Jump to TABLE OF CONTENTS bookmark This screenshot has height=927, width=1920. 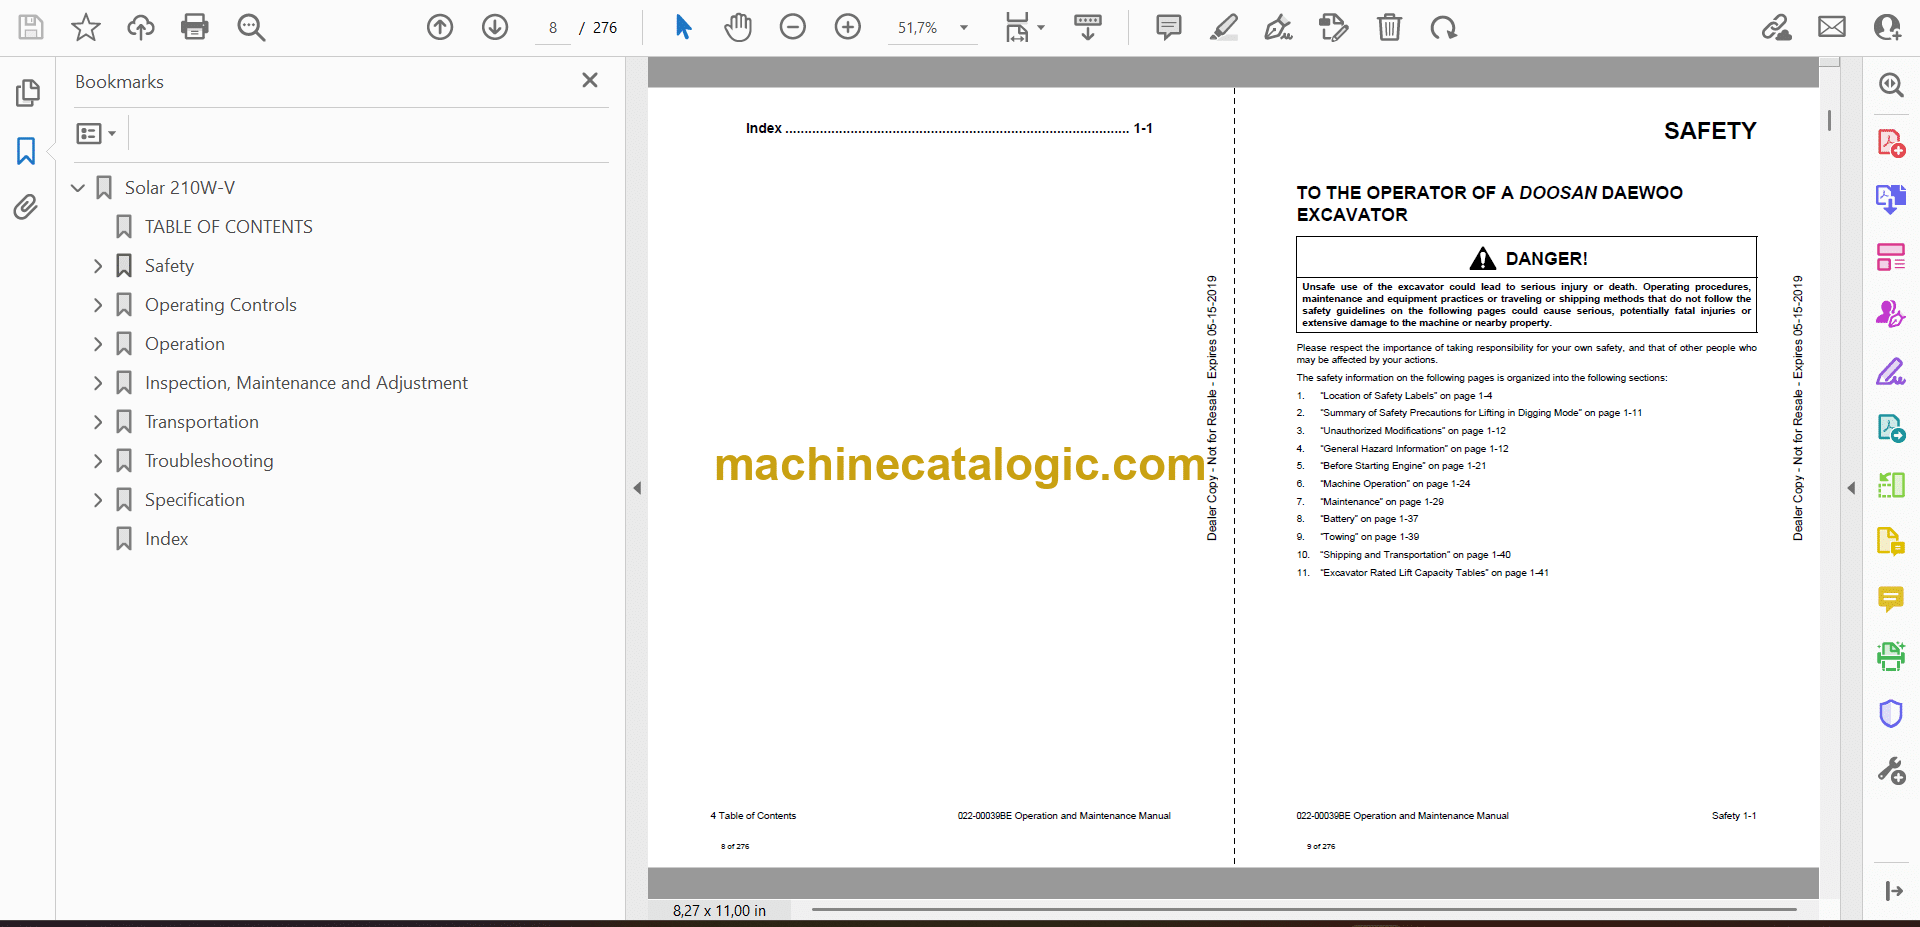click(x=228, y=227)
